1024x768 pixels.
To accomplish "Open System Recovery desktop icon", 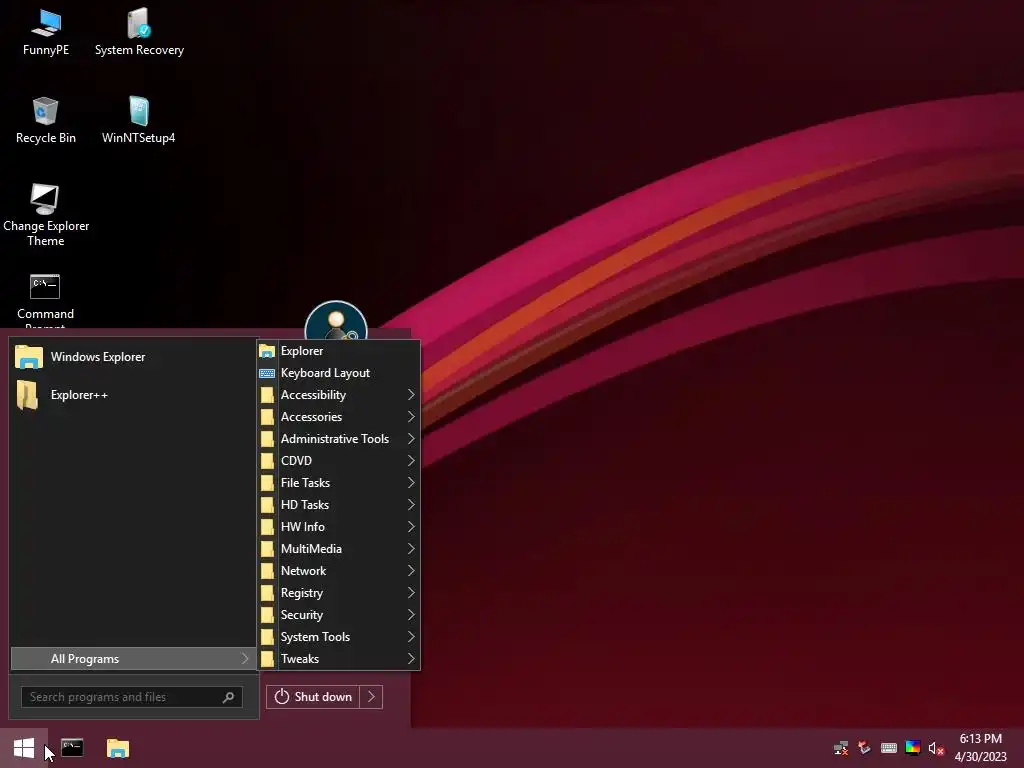I will (x=139, y=33).
